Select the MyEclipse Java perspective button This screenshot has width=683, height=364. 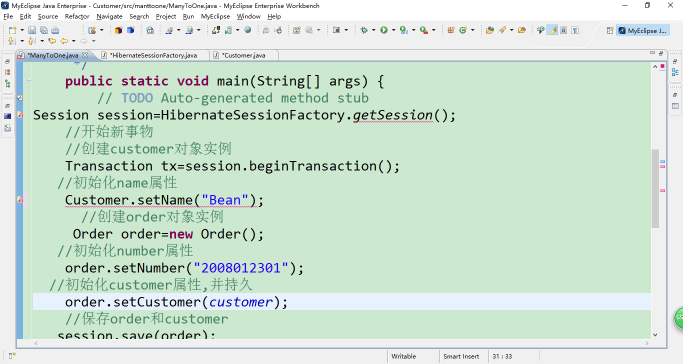(x=643, y=30)
